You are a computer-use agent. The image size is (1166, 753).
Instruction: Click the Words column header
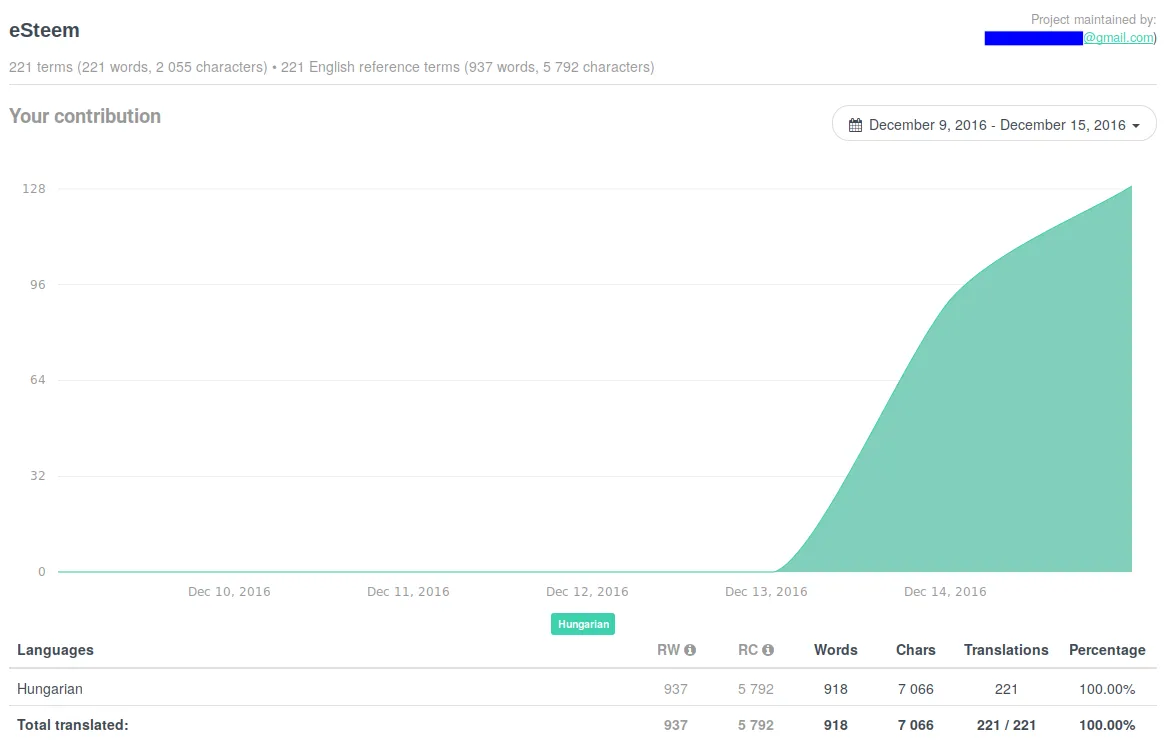(x=836, y=650)
